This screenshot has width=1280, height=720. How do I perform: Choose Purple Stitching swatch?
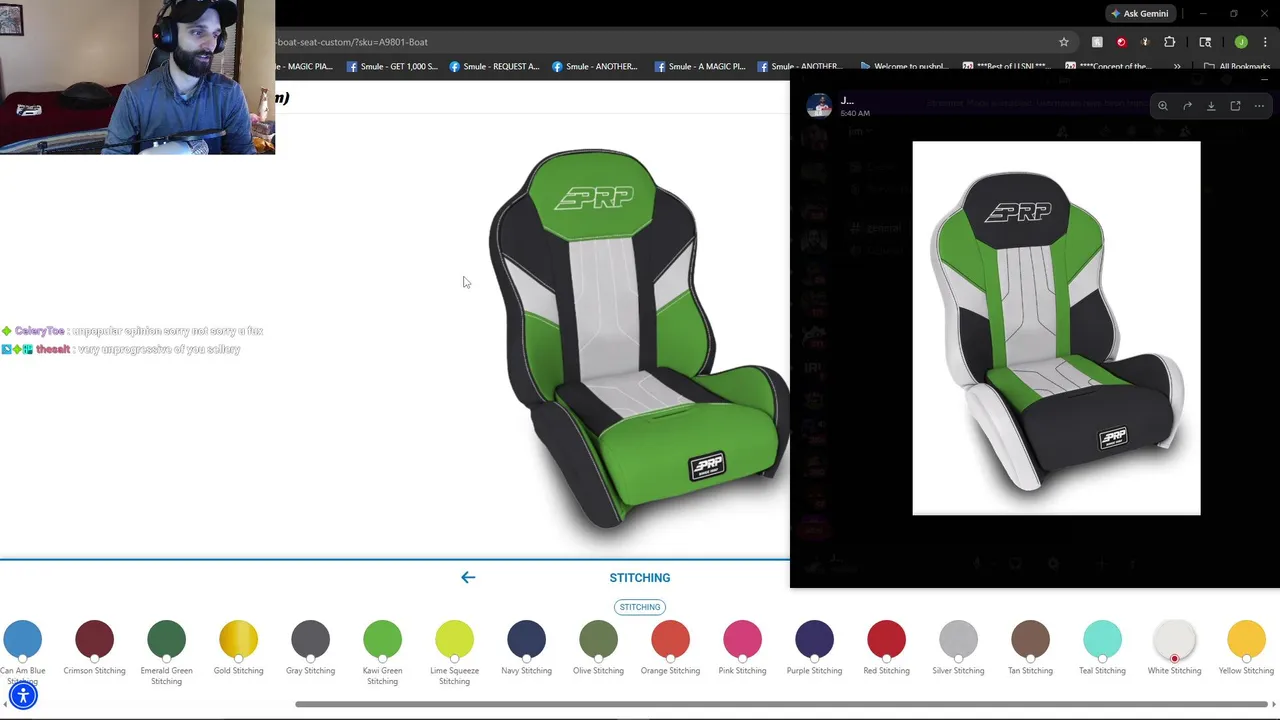click(814, 640)
